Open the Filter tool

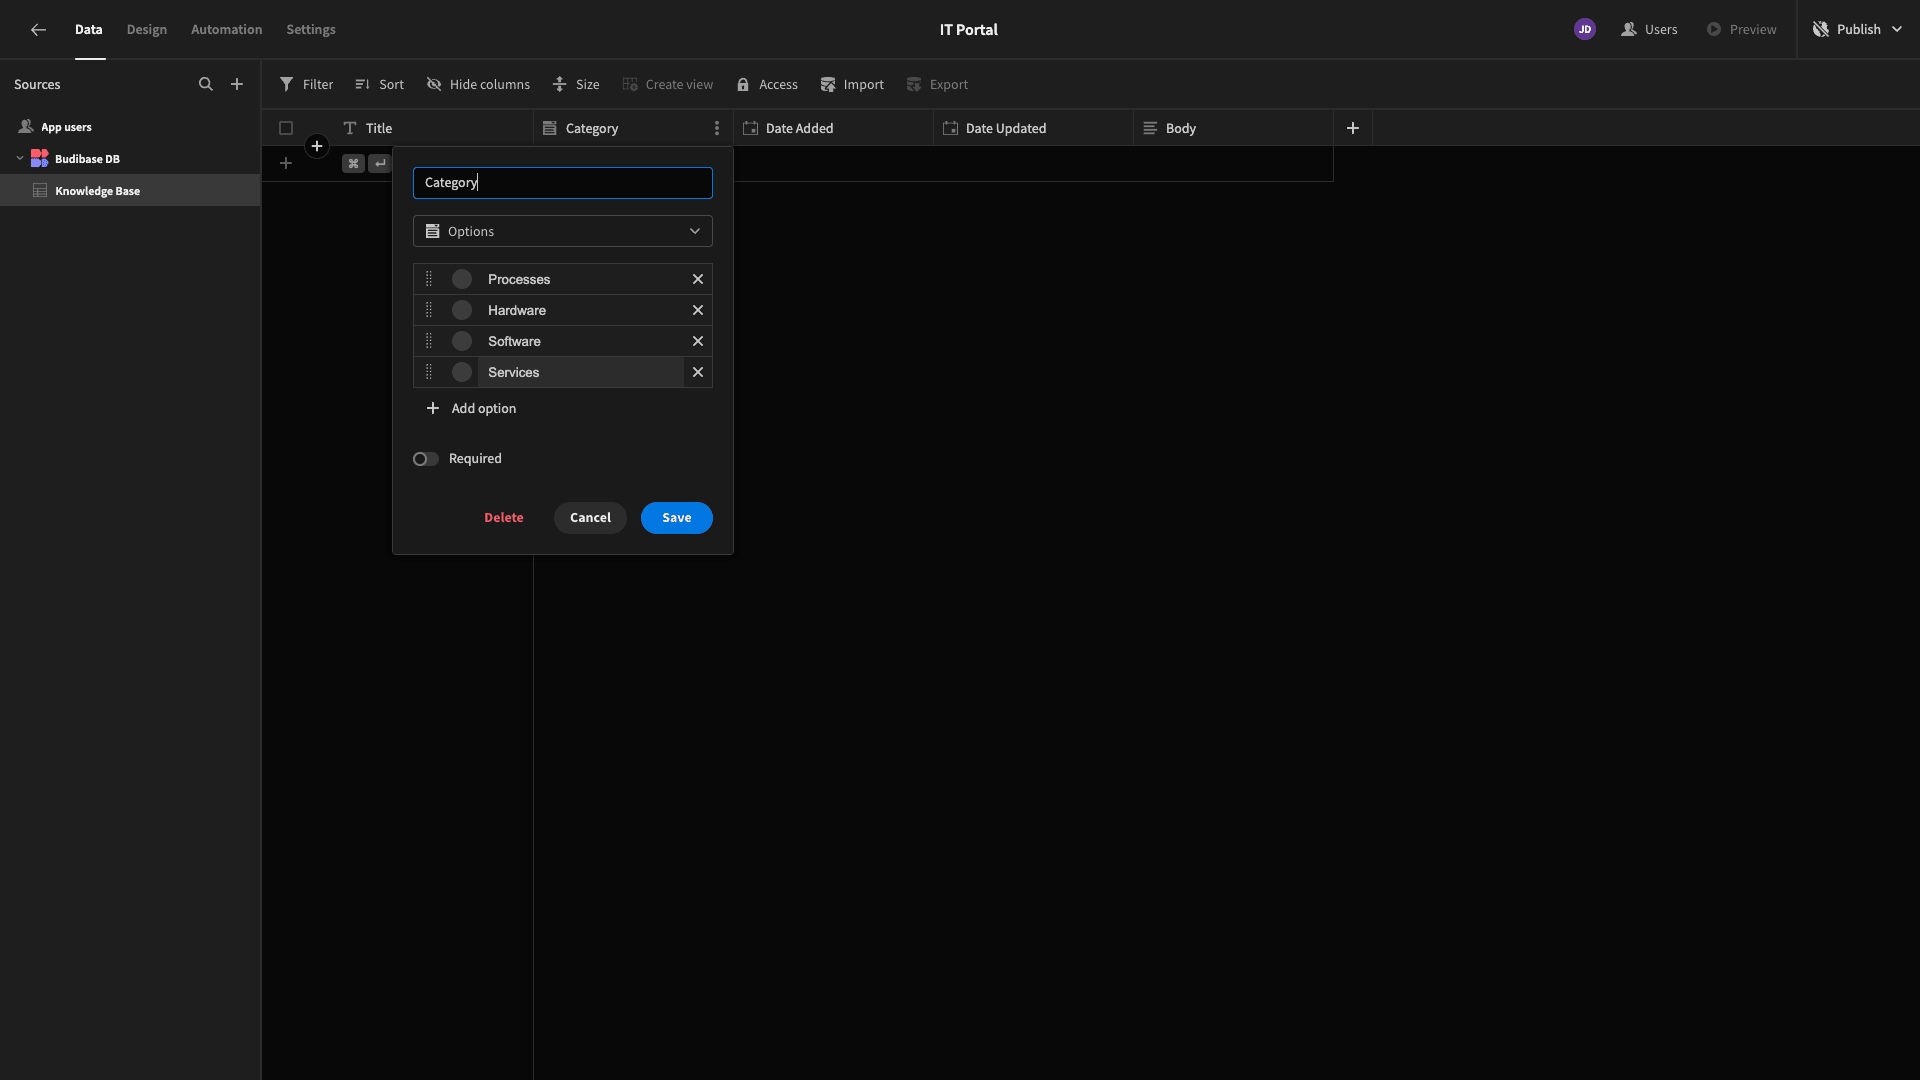[306, 84]
